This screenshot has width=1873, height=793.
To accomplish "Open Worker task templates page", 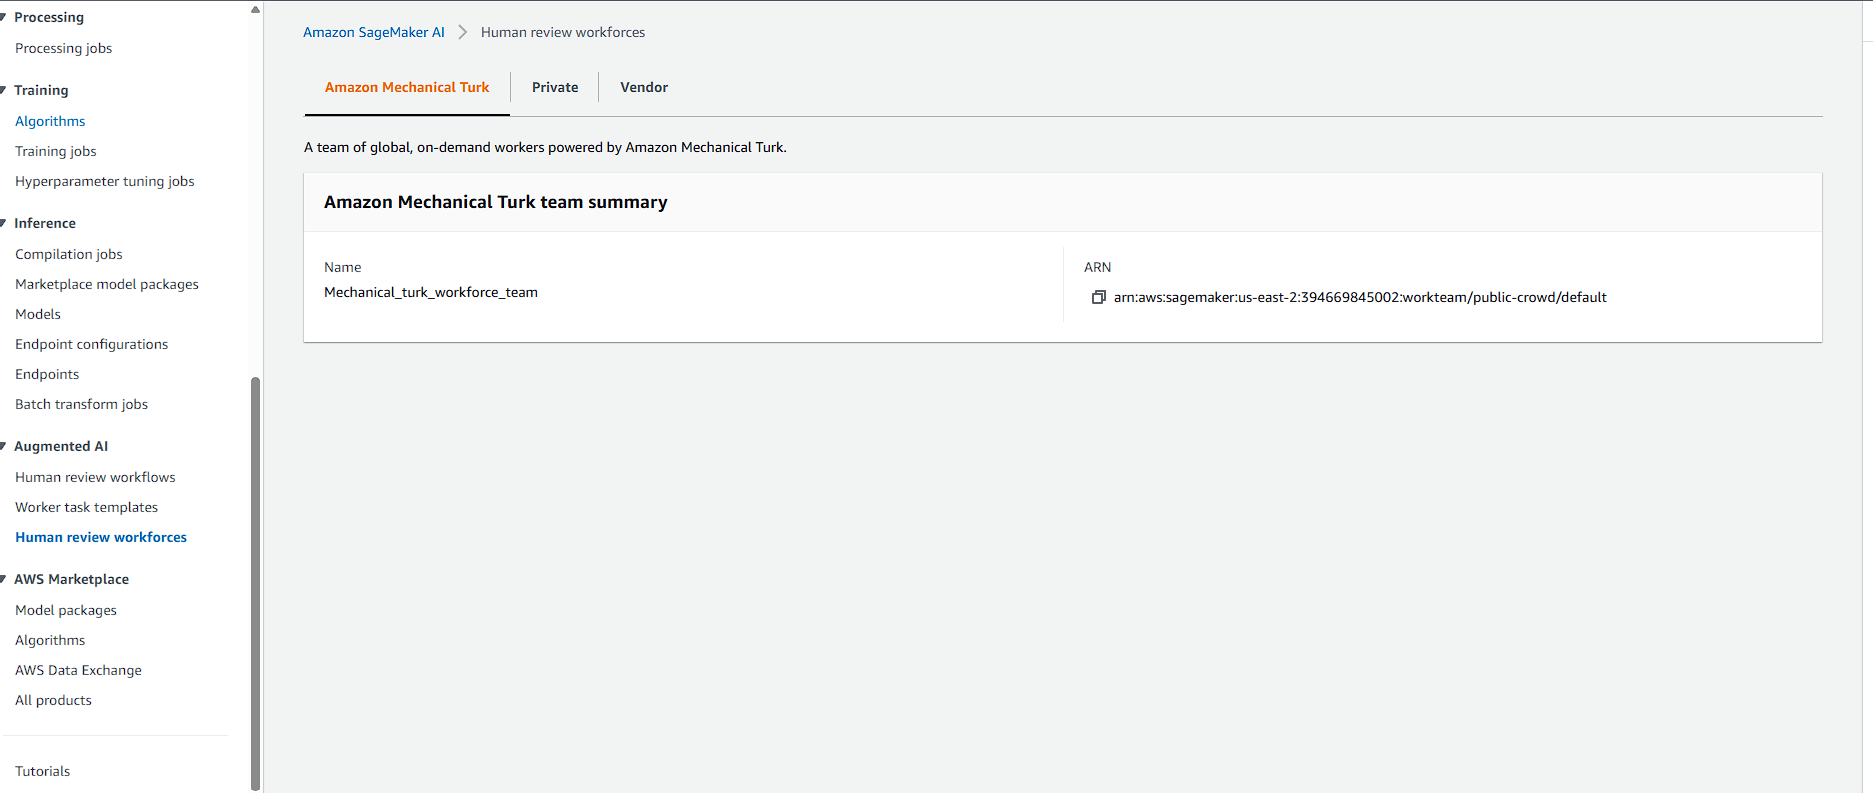I will pyautogui.click(x=86, y=507).
